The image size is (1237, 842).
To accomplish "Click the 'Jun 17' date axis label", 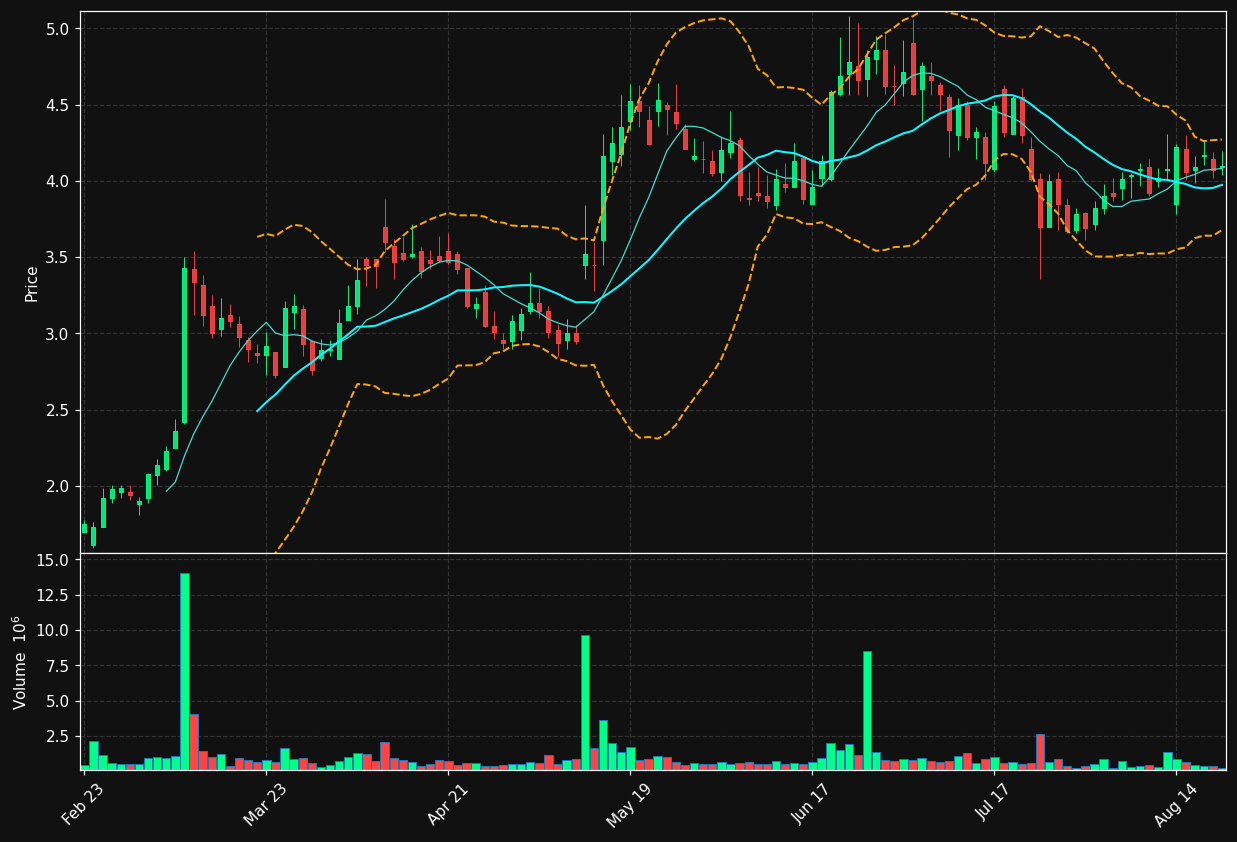I will pos(811,804).
